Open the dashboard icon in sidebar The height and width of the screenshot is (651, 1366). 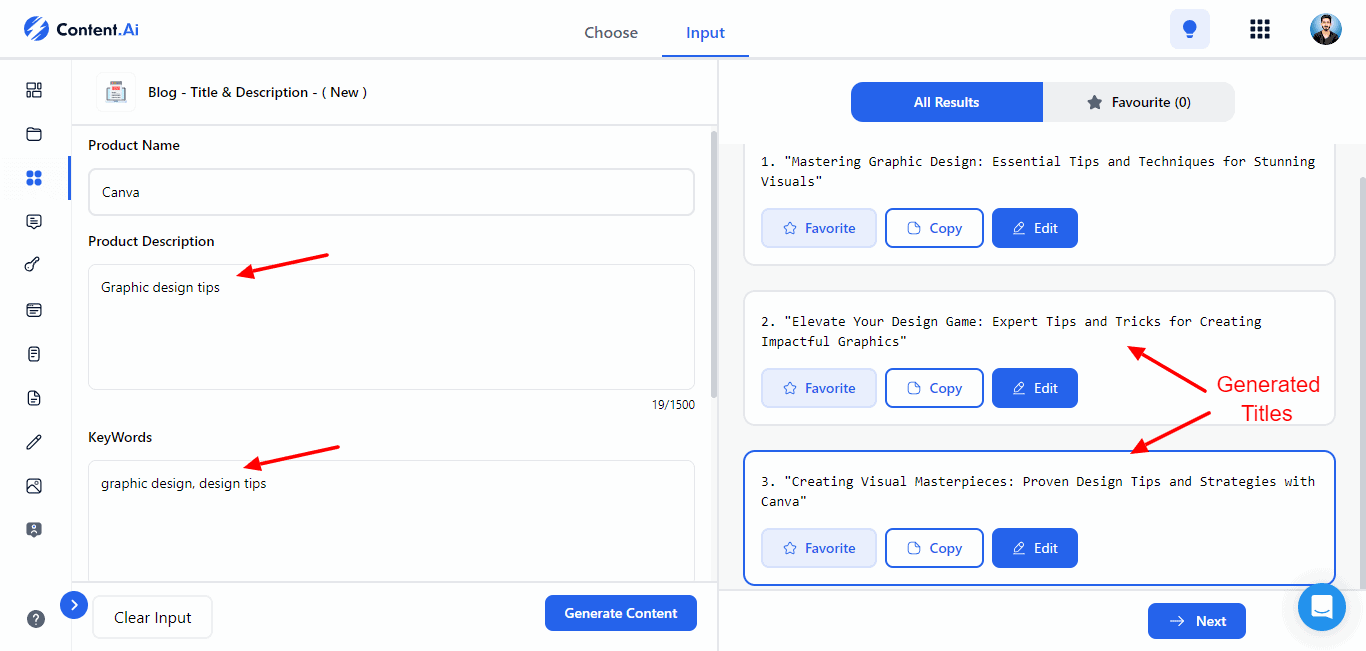[x=34, y=90]
